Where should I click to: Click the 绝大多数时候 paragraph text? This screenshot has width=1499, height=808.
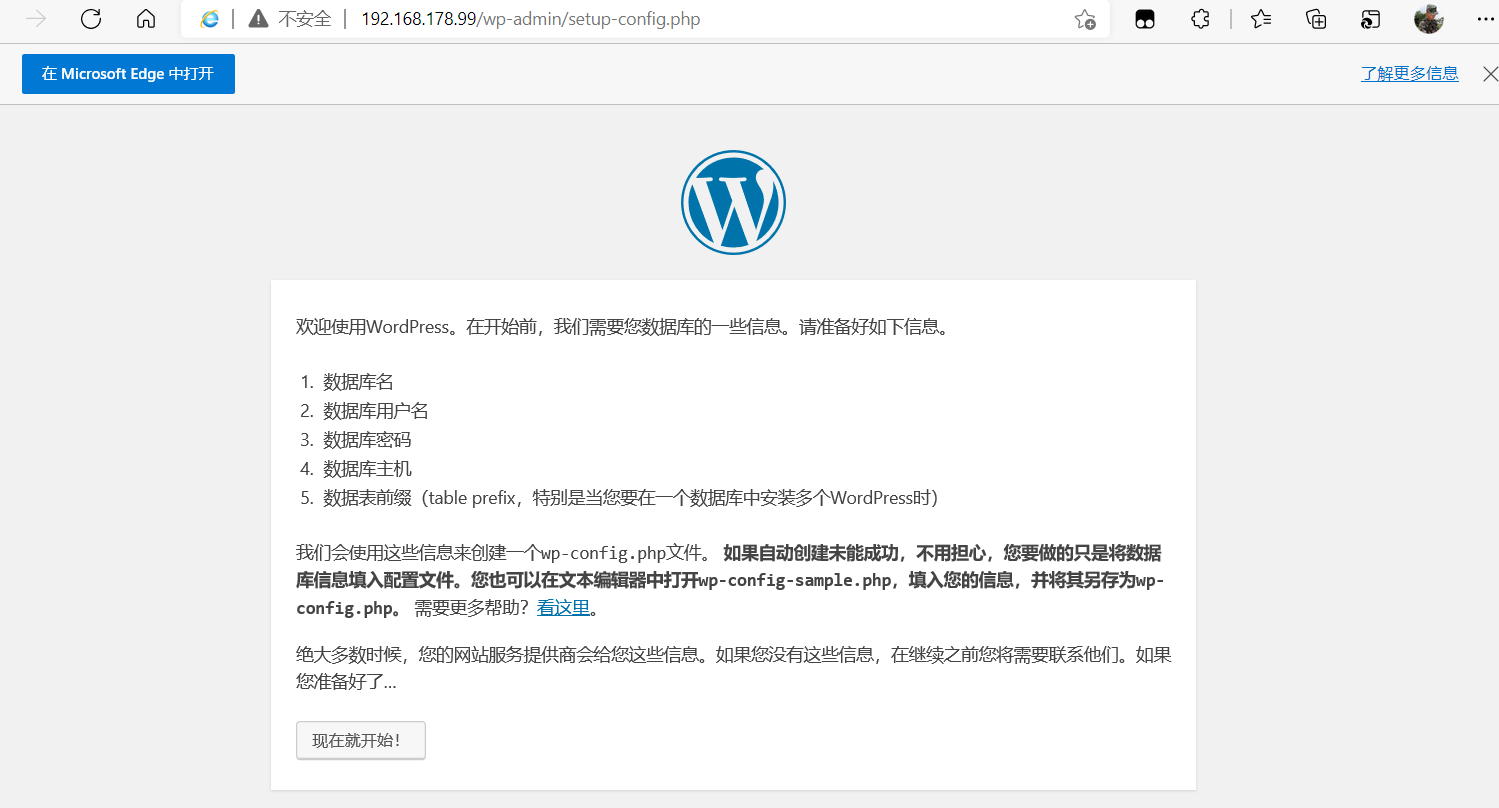tap(734, 669)
